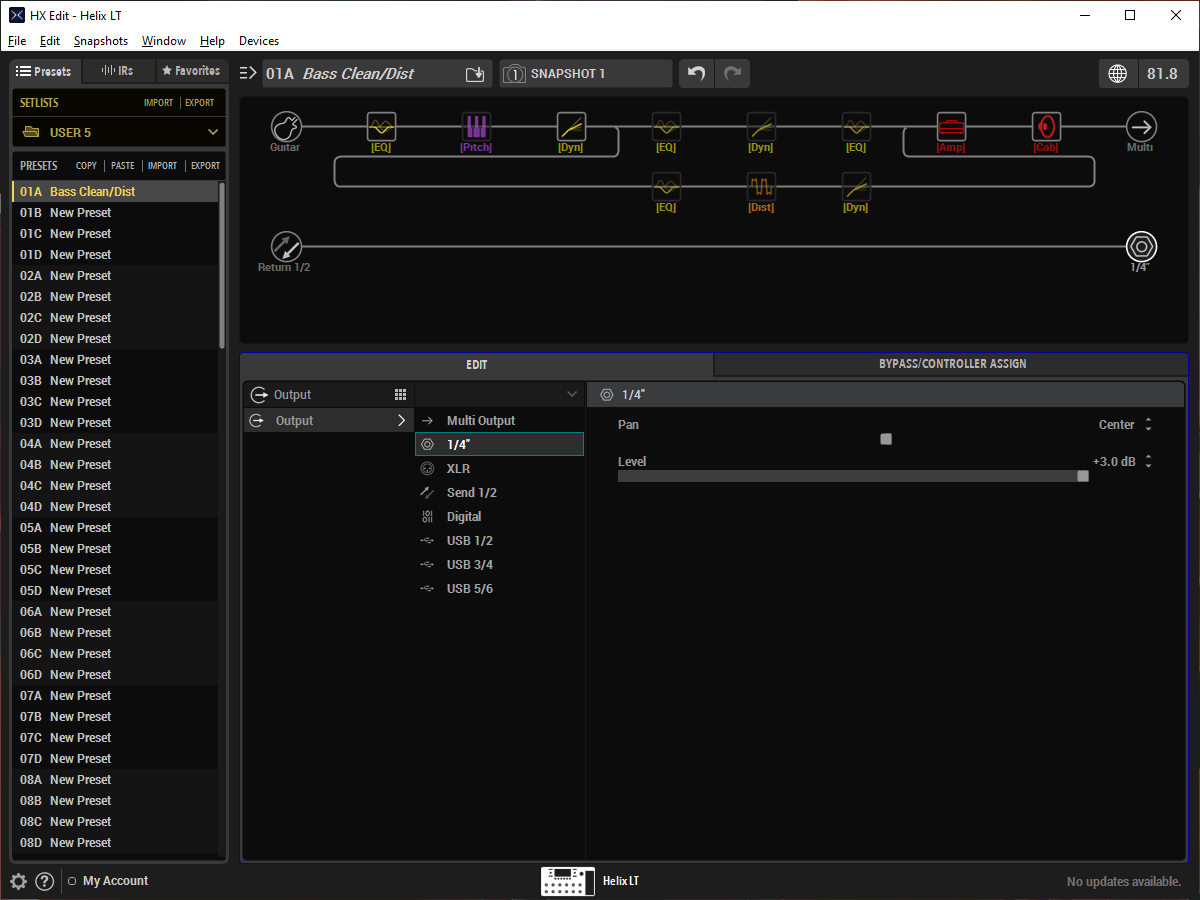Click the undo arrow button
The image size is (1200, 900).
(697, 74)
